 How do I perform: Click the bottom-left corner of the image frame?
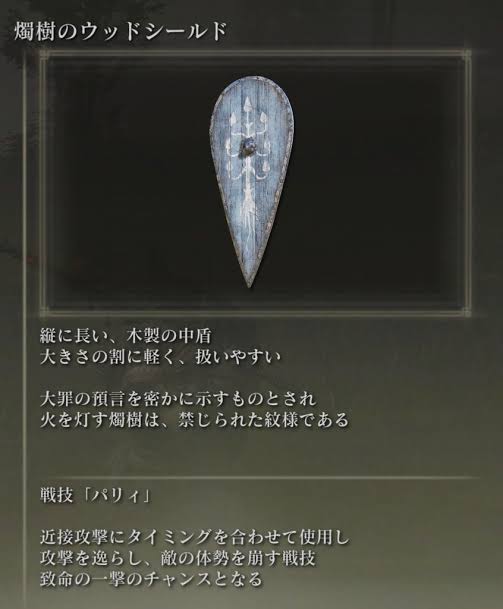tap(43, 310)
